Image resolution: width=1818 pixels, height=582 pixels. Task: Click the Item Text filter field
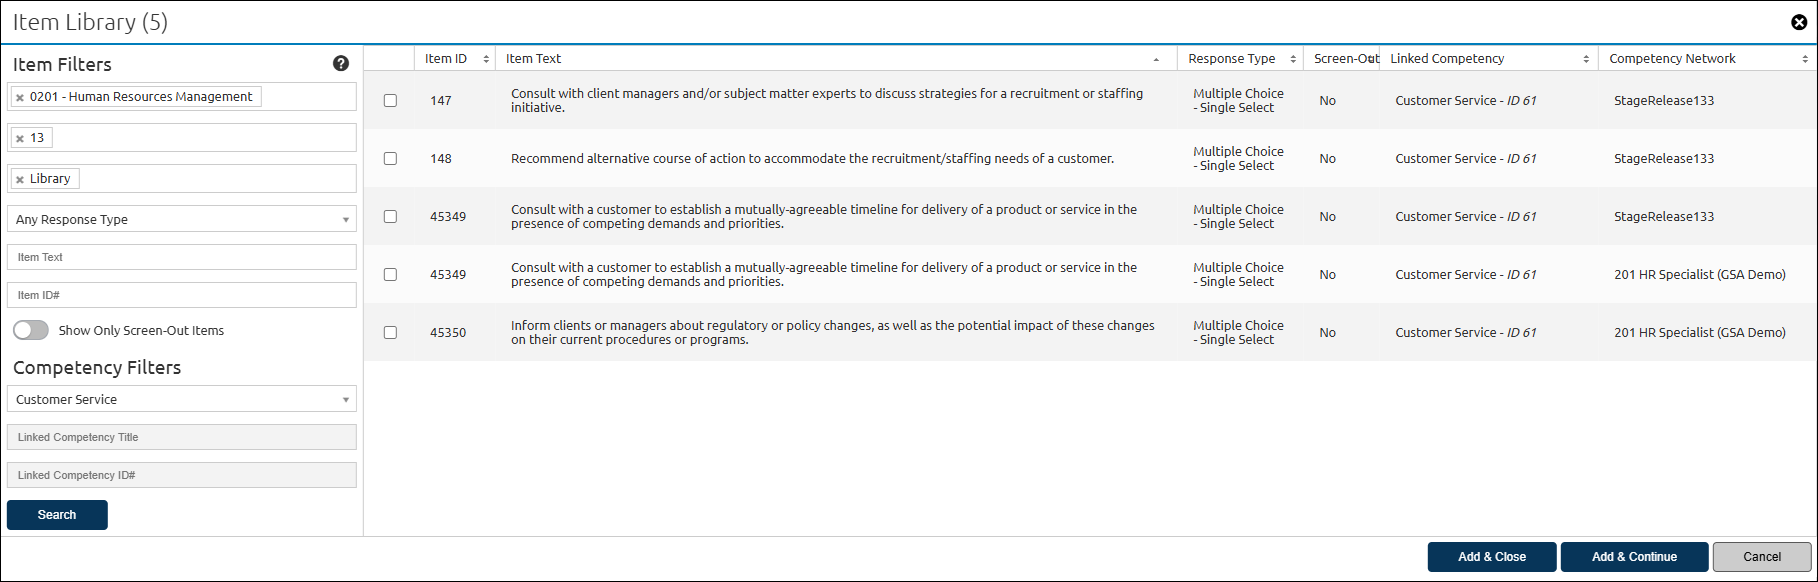(182, 257)
